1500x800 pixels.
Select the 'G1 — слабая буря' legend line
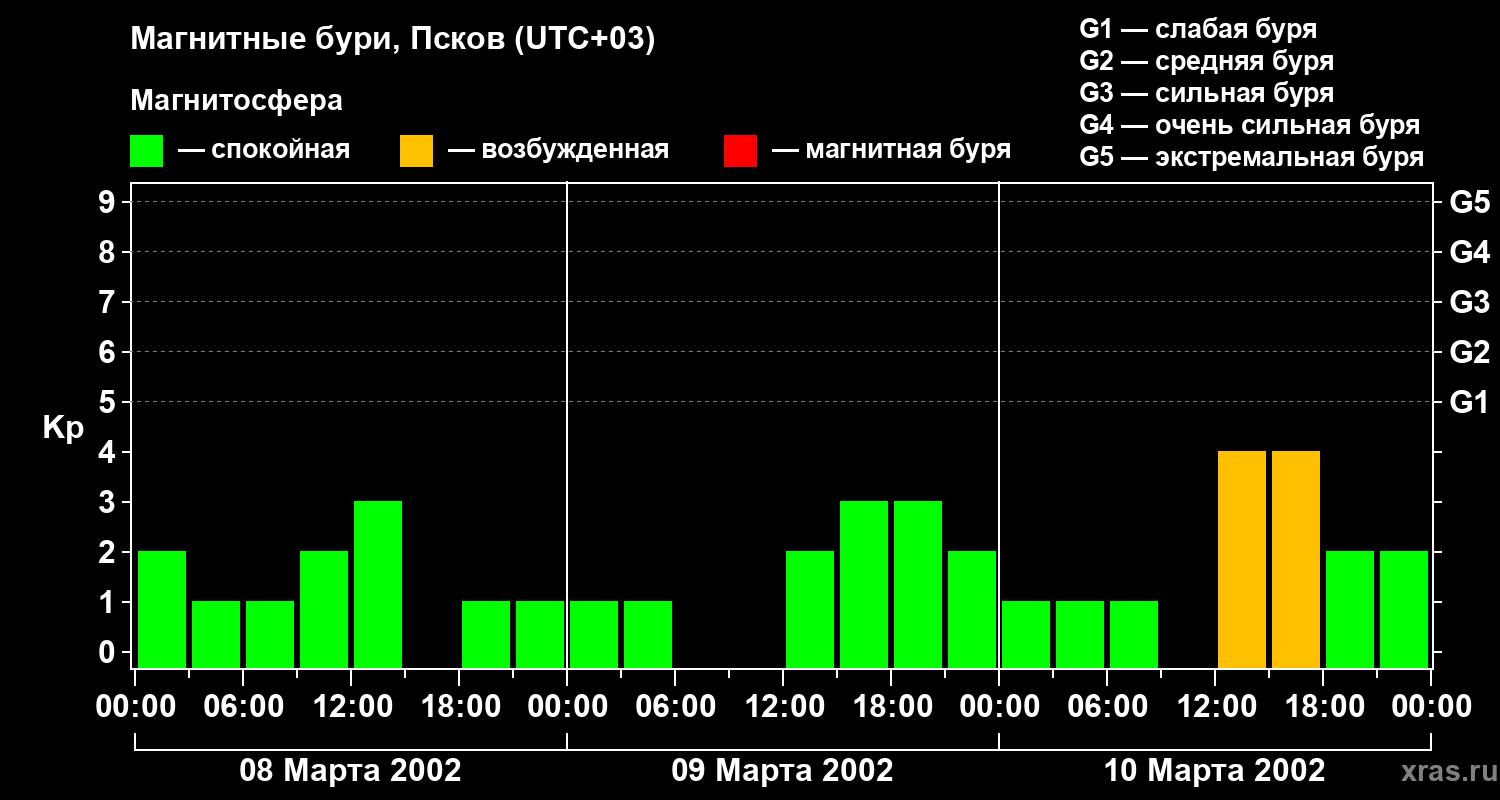click(x=1198, y=29)
